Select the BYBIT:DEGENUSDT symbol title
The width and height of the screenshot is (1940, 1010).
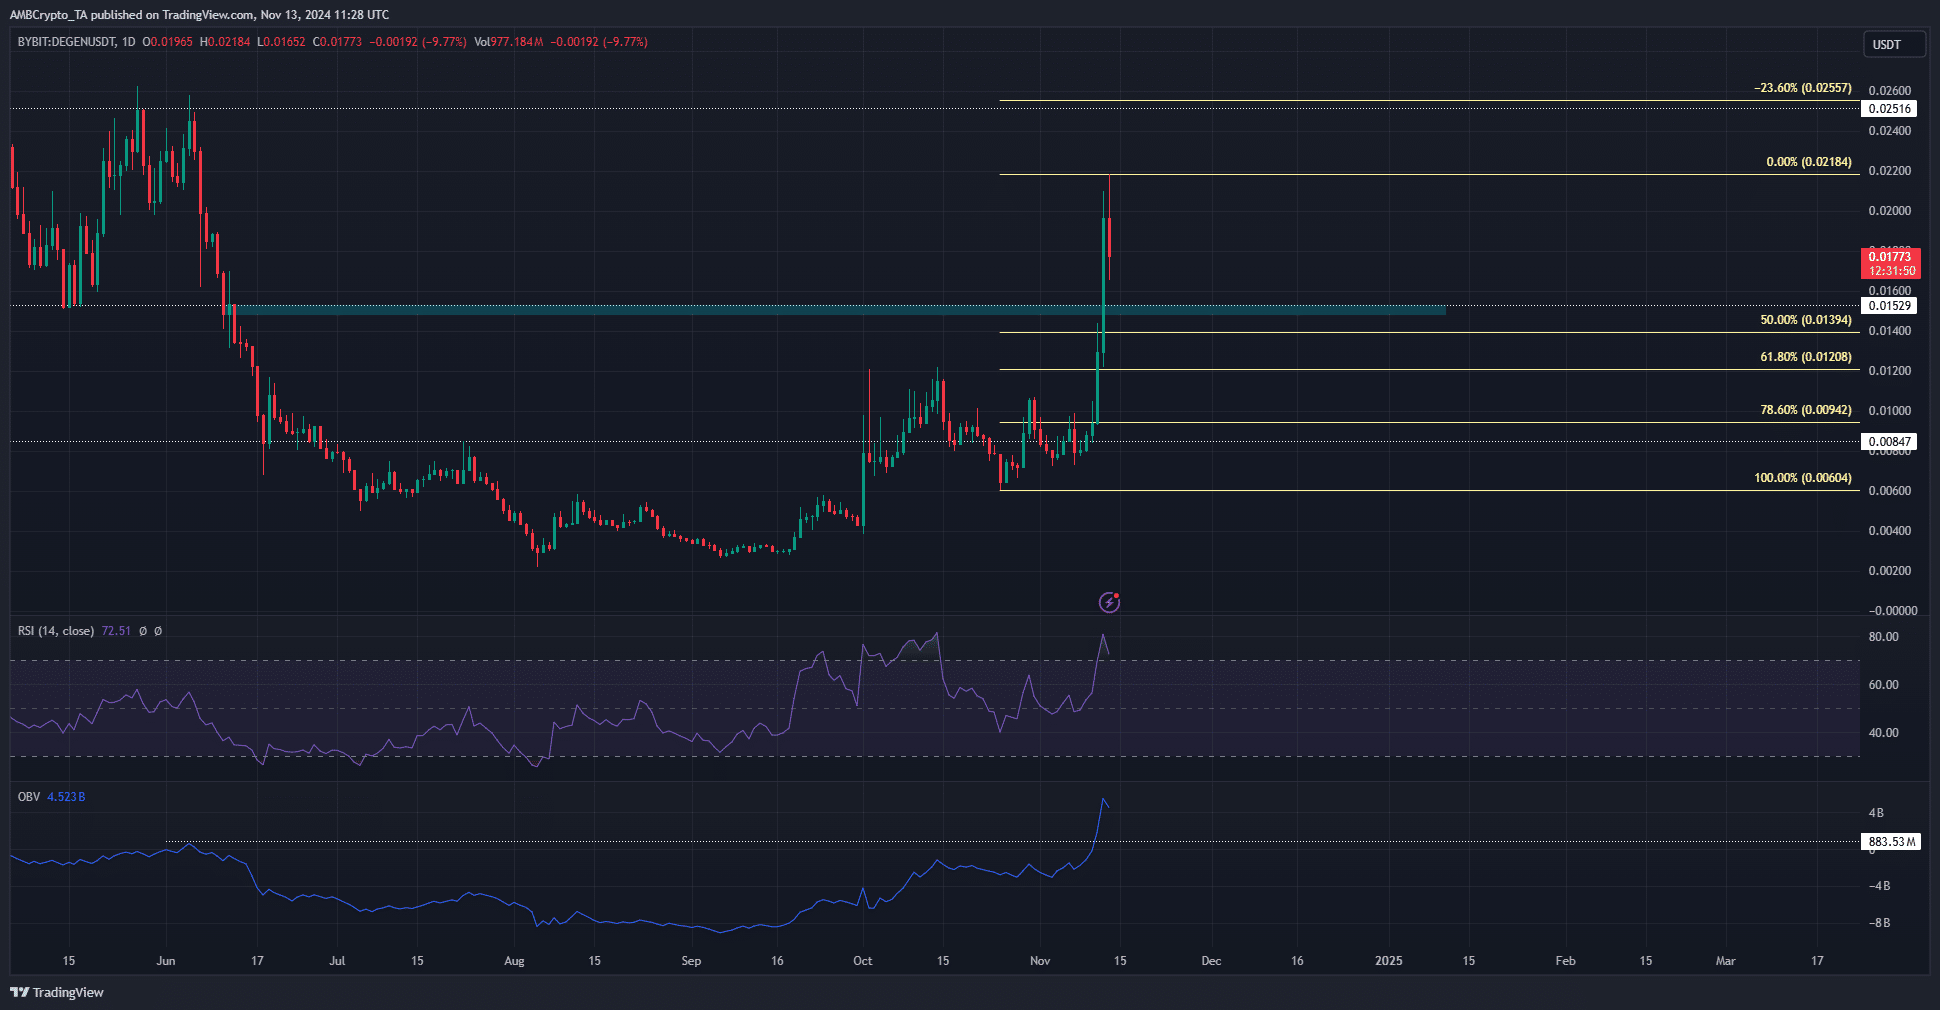pyautogui.click(x=65, y=42)
